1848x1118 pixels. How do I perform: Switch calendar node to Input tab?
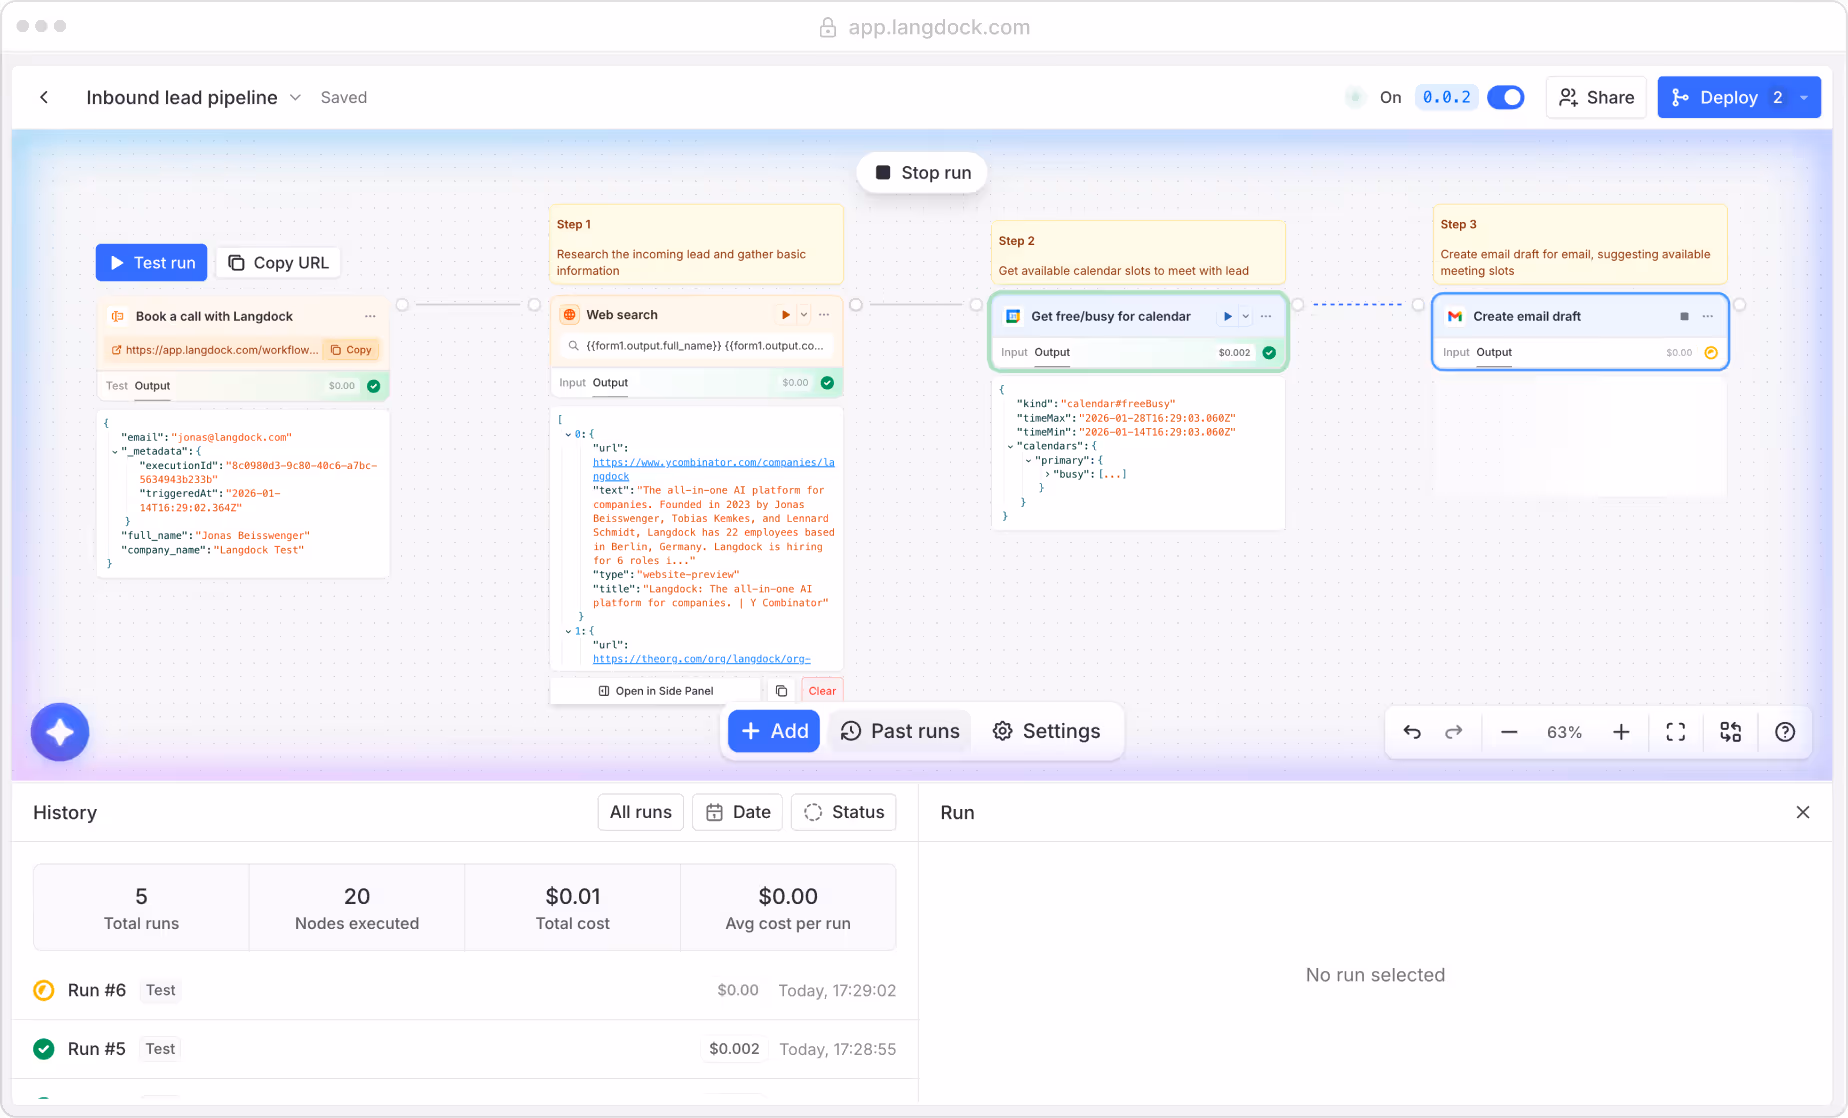tap(1014, 353)
